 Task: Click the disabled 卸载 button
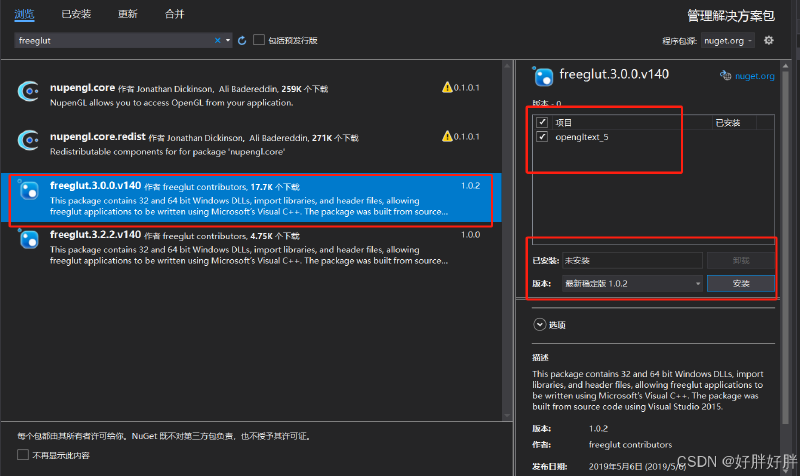coord(741,260)
